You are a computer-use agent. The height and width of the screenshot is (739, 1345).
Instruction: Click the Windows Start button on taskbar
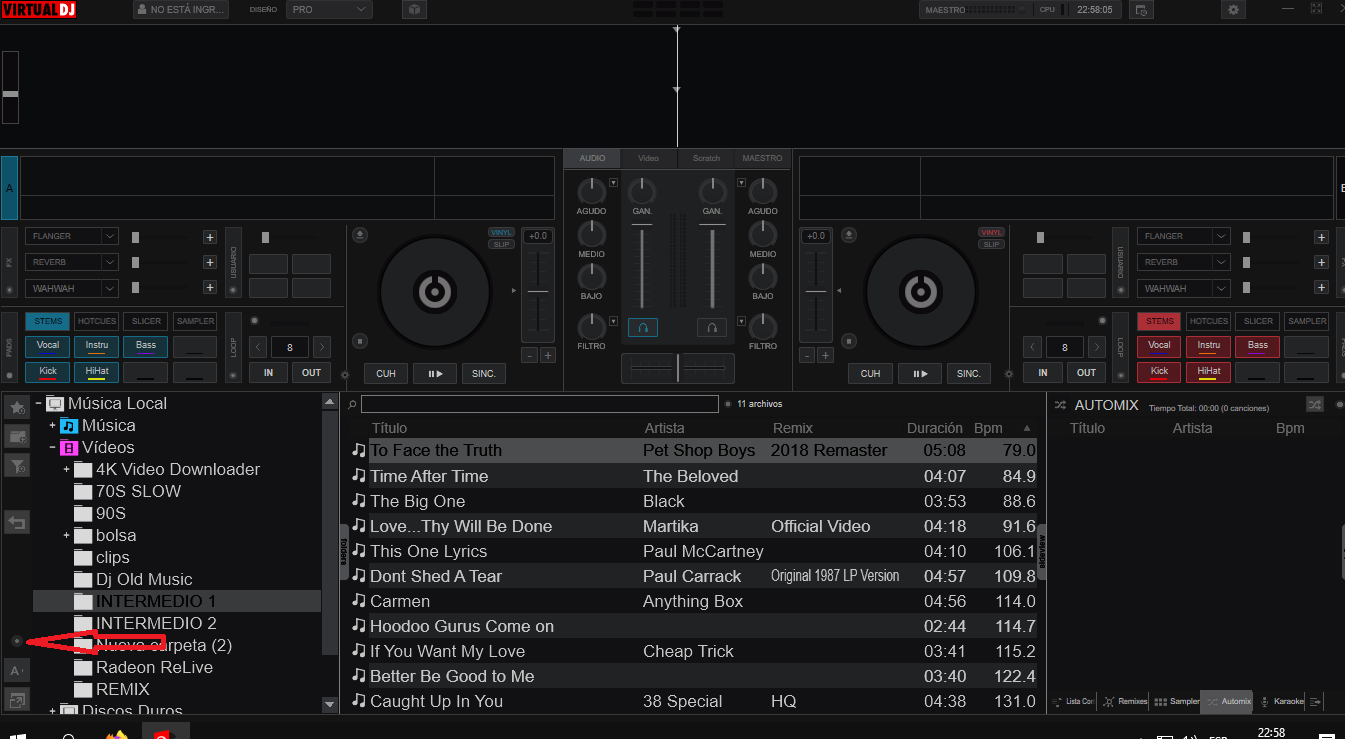coord(18,735)
